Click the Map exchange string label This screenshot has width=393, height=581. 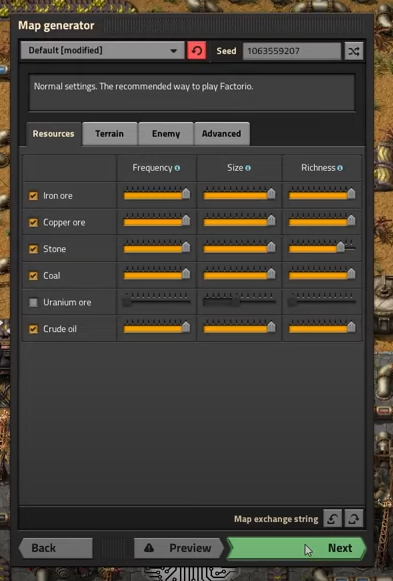[x=276, y=519]
